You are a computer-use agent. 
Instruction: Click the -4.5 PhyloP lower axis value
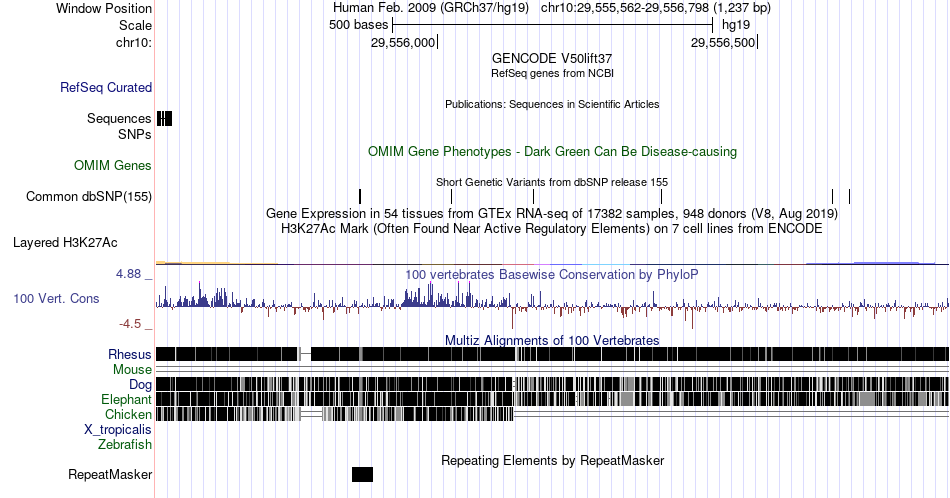[x=130, y=324]
